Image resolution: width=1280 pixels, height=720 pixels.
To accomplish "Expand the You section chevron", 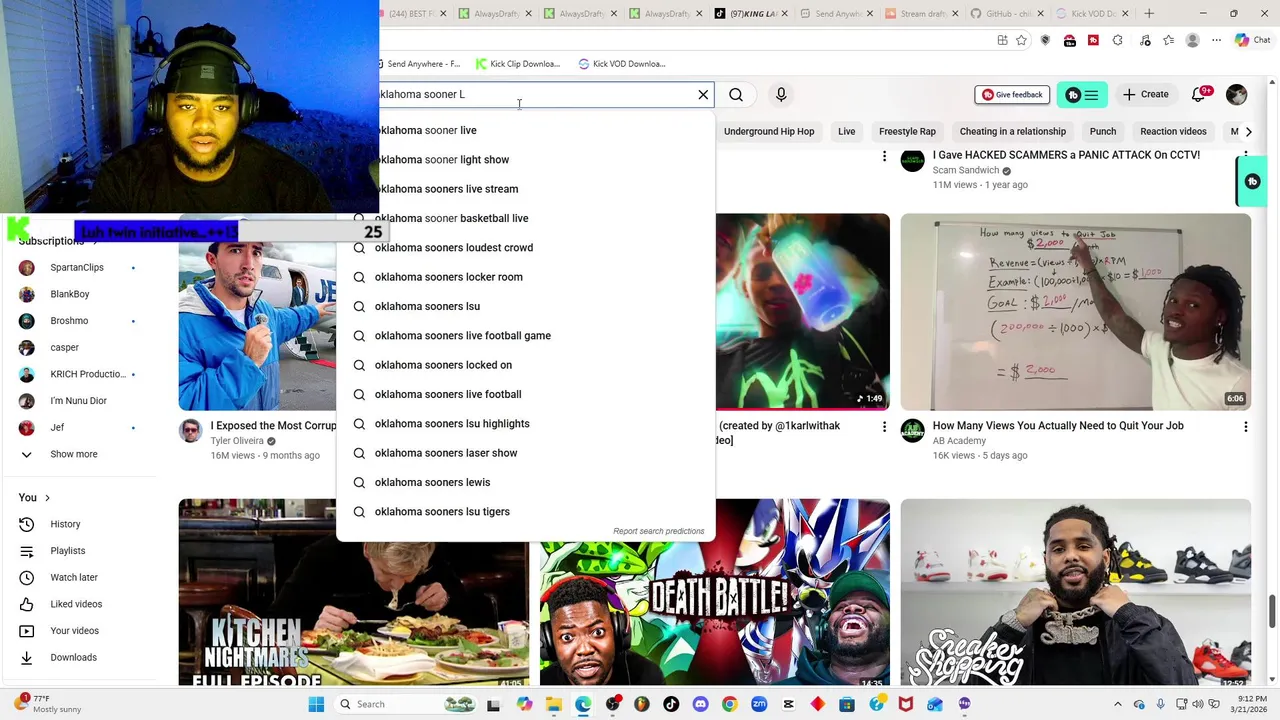I will tap(47, 498).
